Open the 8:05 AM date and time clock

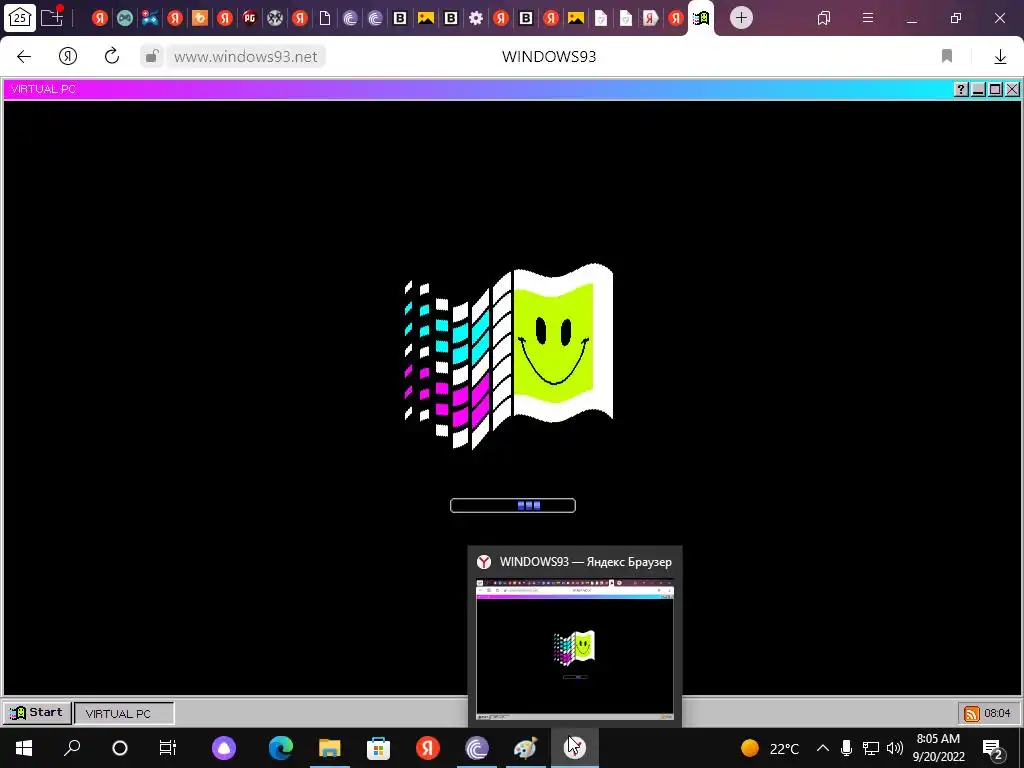pyautogui.click(x=938, y=748)
